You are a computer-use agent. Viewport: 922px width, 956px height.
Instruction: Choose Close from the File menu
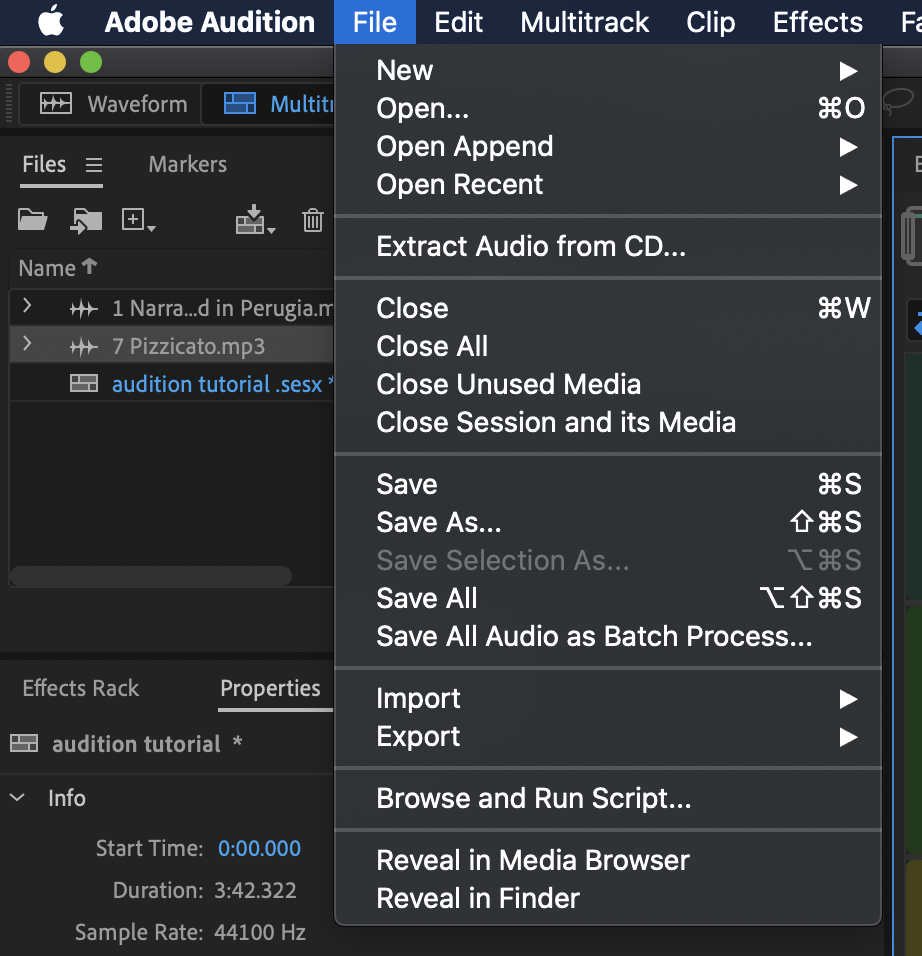pyautogui.click(x=608, y=309)
